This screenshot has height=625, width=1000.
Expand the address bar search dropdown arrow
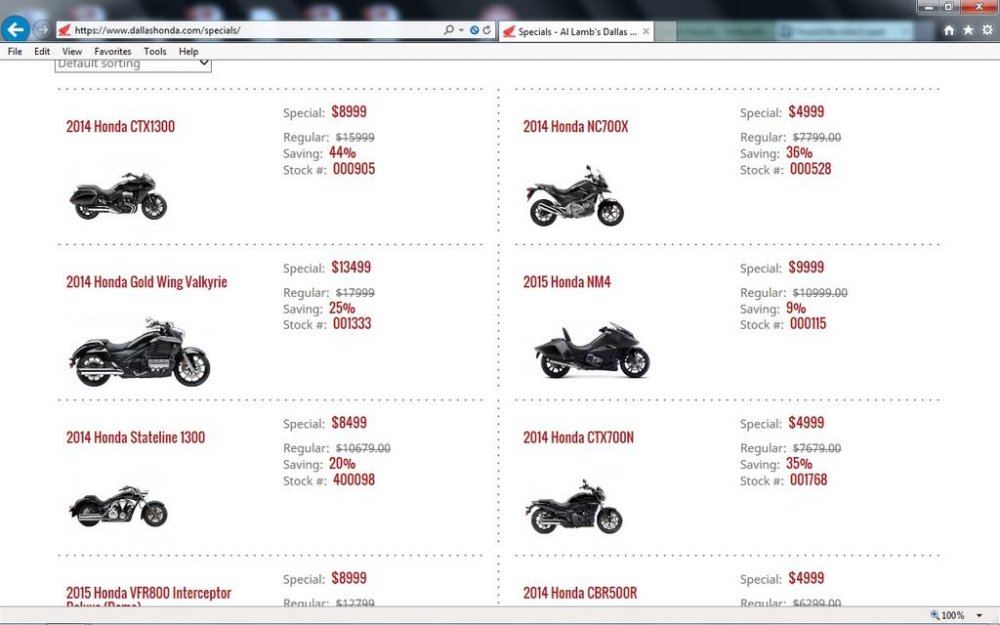[461, 30]
